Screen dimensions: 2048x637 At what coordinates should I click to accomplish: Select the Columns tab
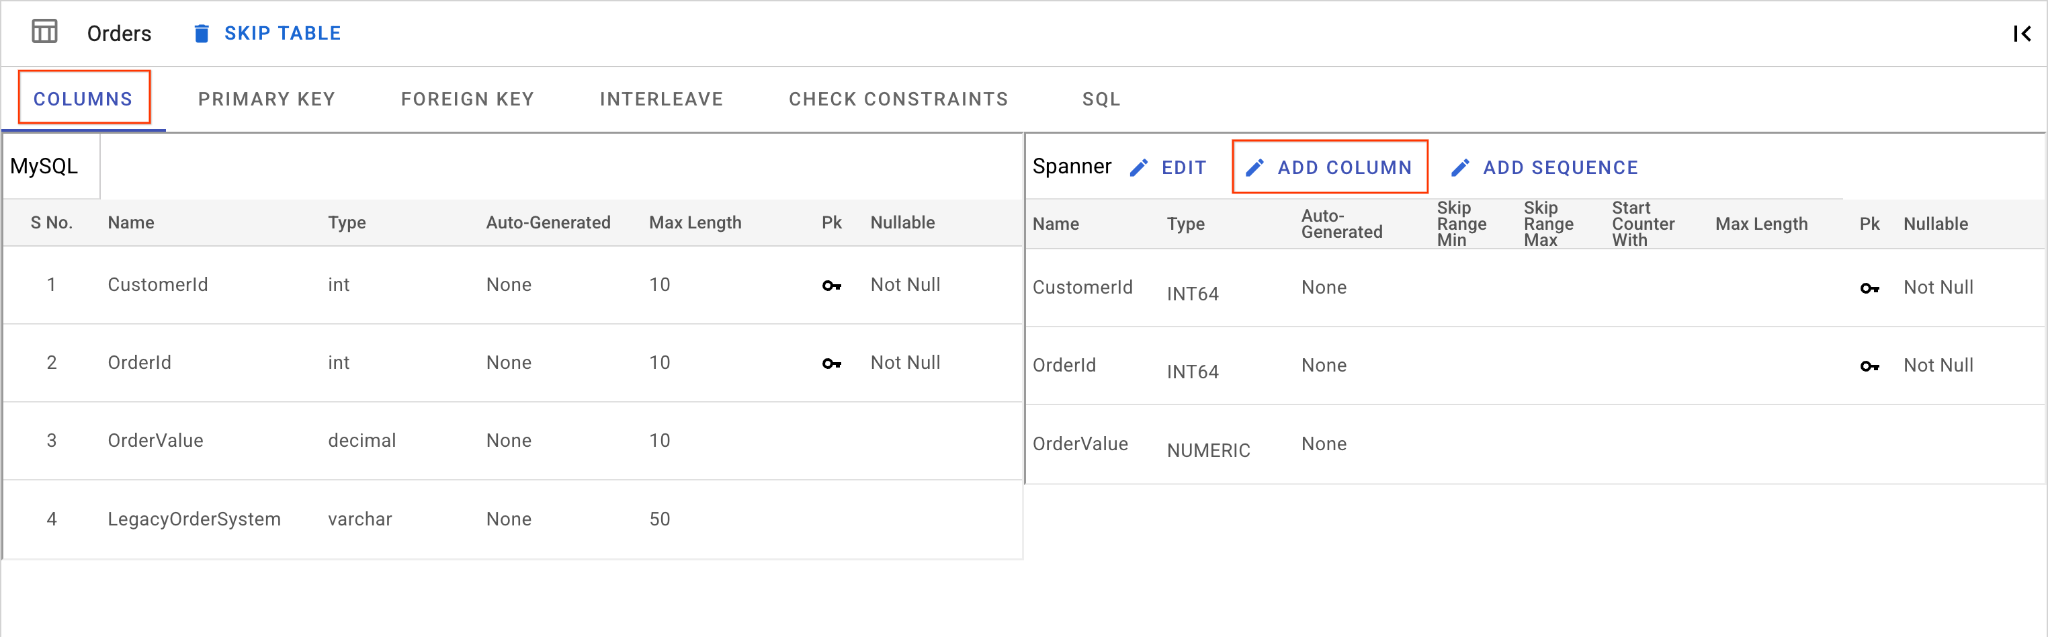[x=83, y=99]
